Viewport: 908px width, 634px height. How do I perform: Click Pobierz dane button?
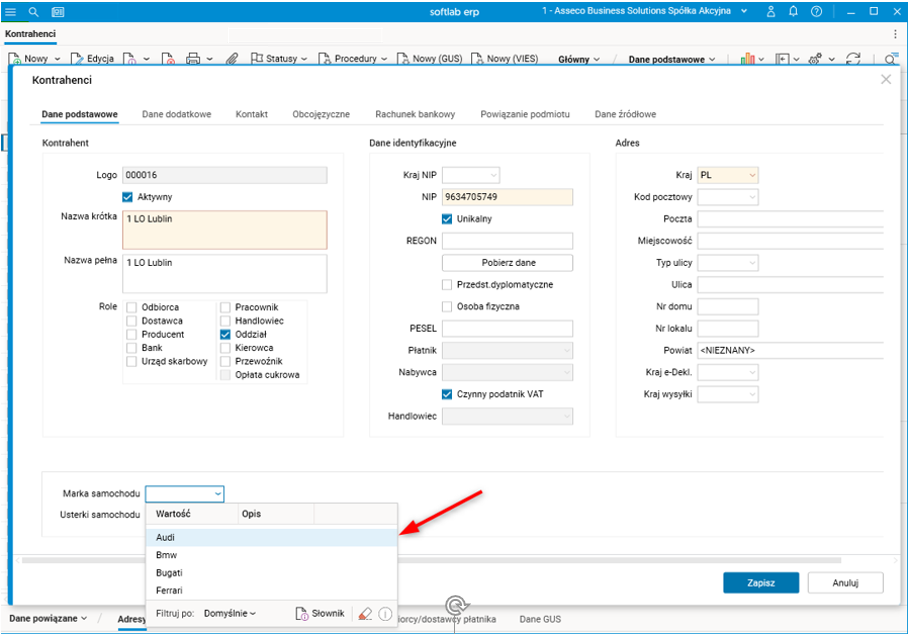[508, 263]
